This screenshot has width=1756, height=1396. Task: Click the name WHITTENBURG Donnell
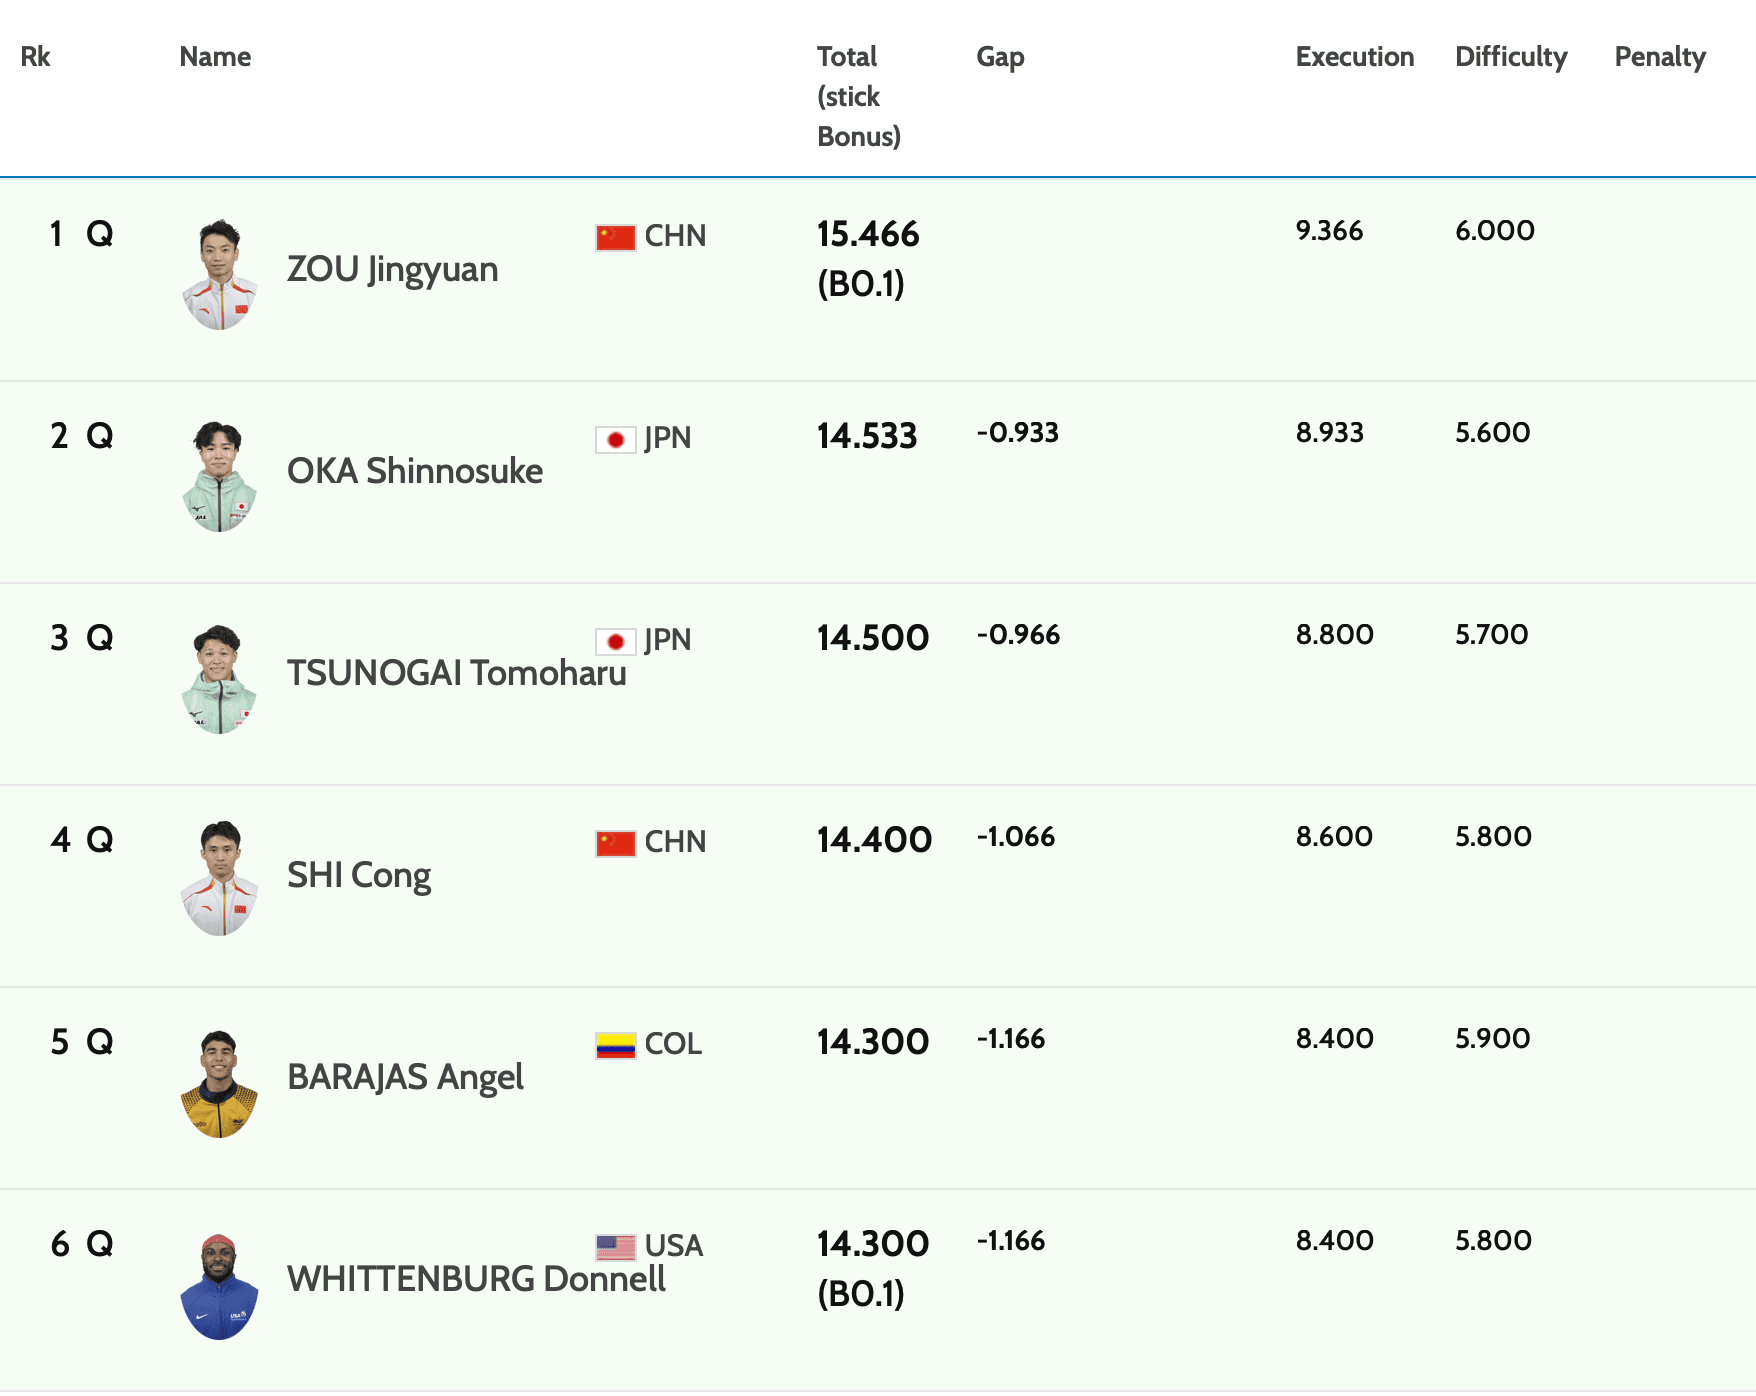pos(476,1279)
